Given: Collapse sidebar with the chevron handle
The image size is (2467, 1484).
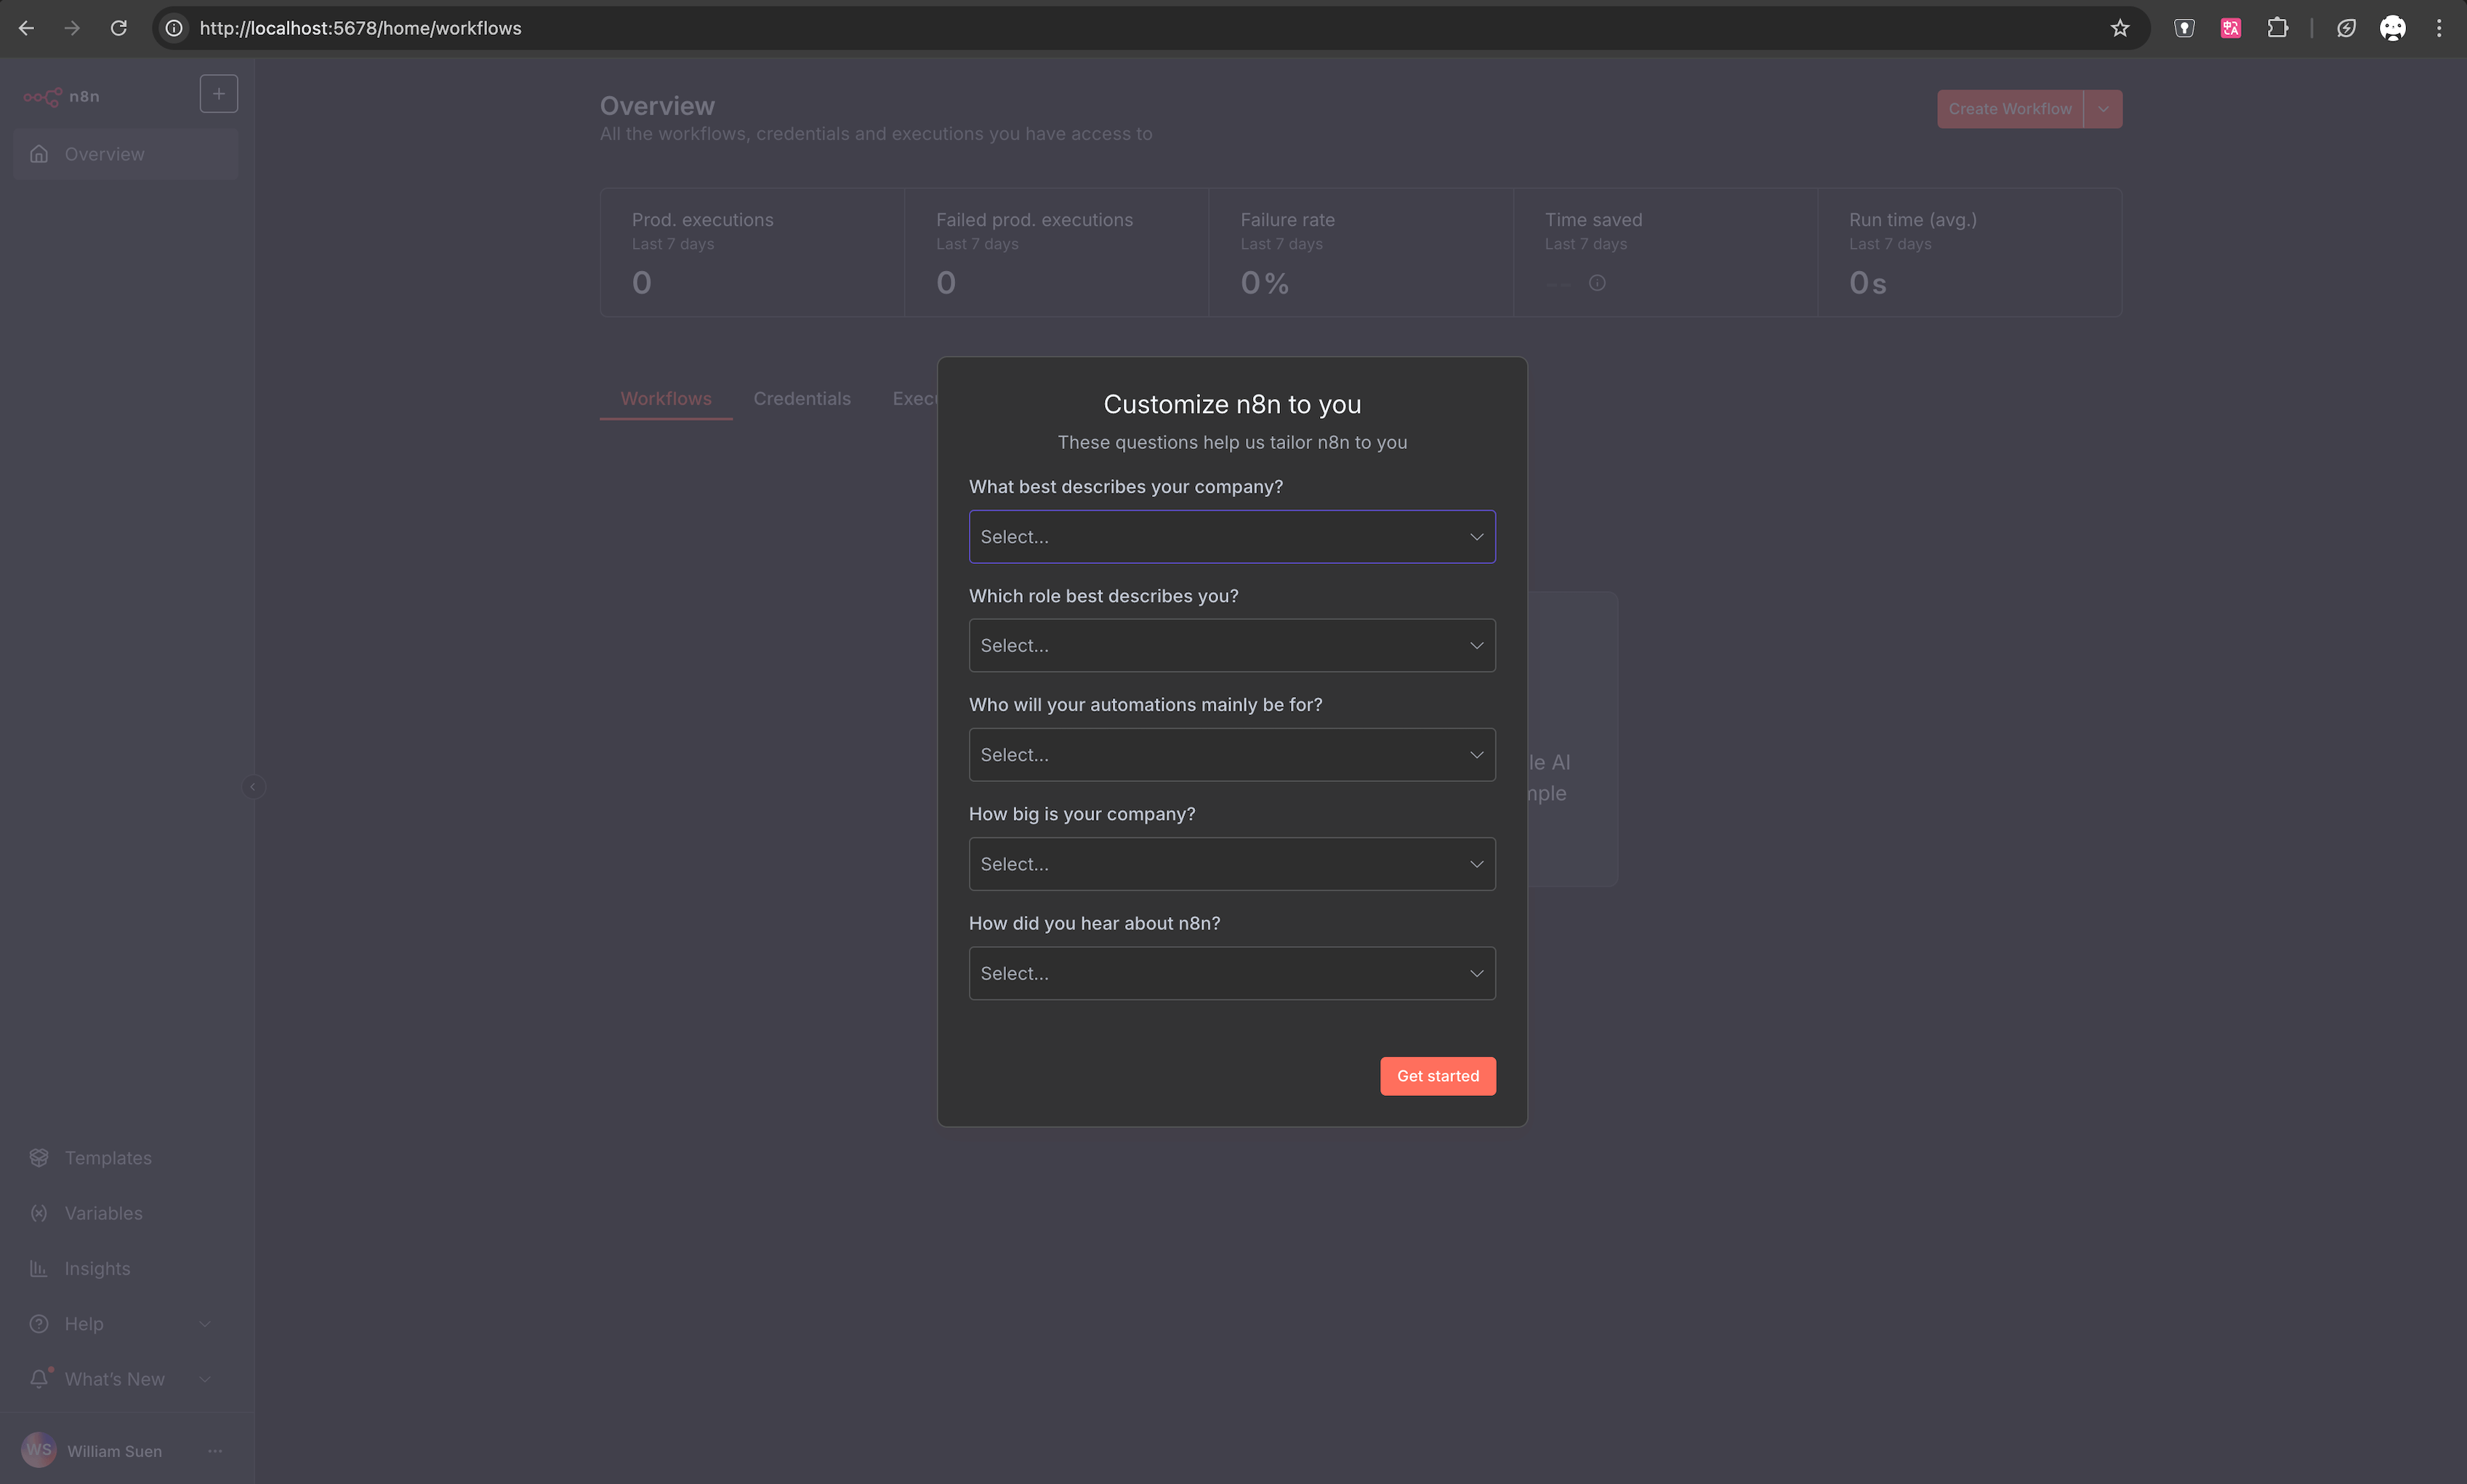Looking at the screenshot, I should tap(253, 787).
